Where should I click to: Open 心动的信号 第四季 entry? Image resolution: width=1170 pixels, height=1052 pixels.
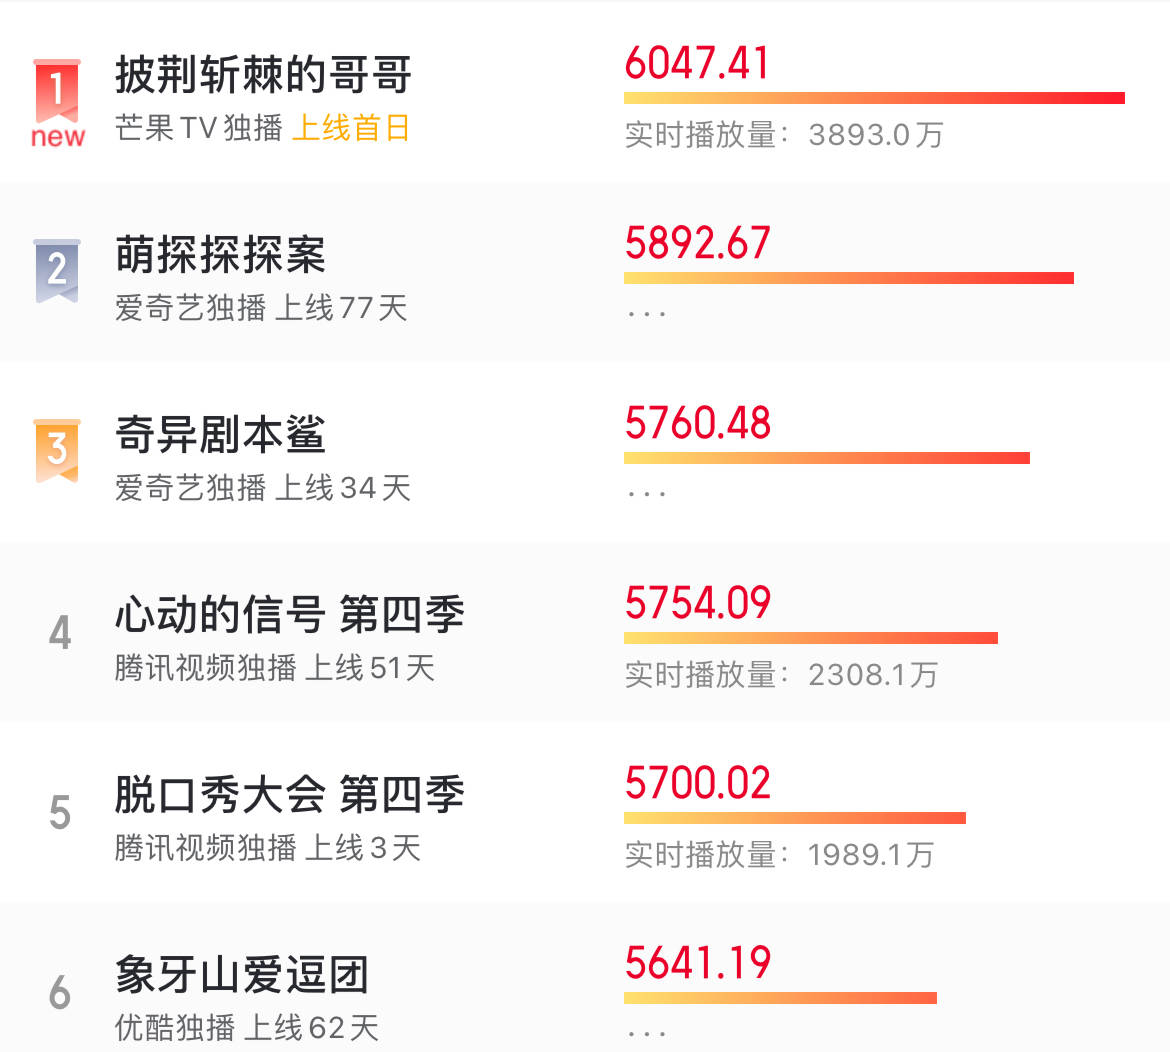[290, 615]
